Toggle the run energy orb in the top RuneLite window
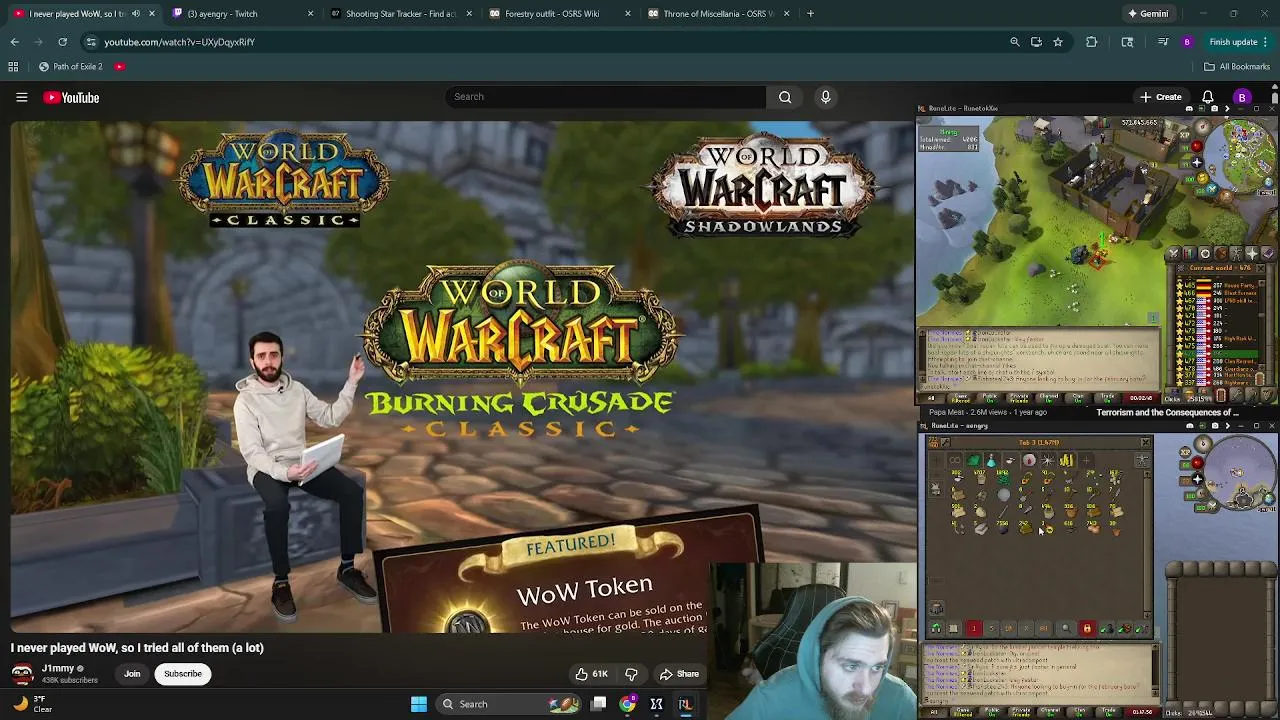Image resolution: width=1280 pixels, height=720 pixels. click(1203, 178)
